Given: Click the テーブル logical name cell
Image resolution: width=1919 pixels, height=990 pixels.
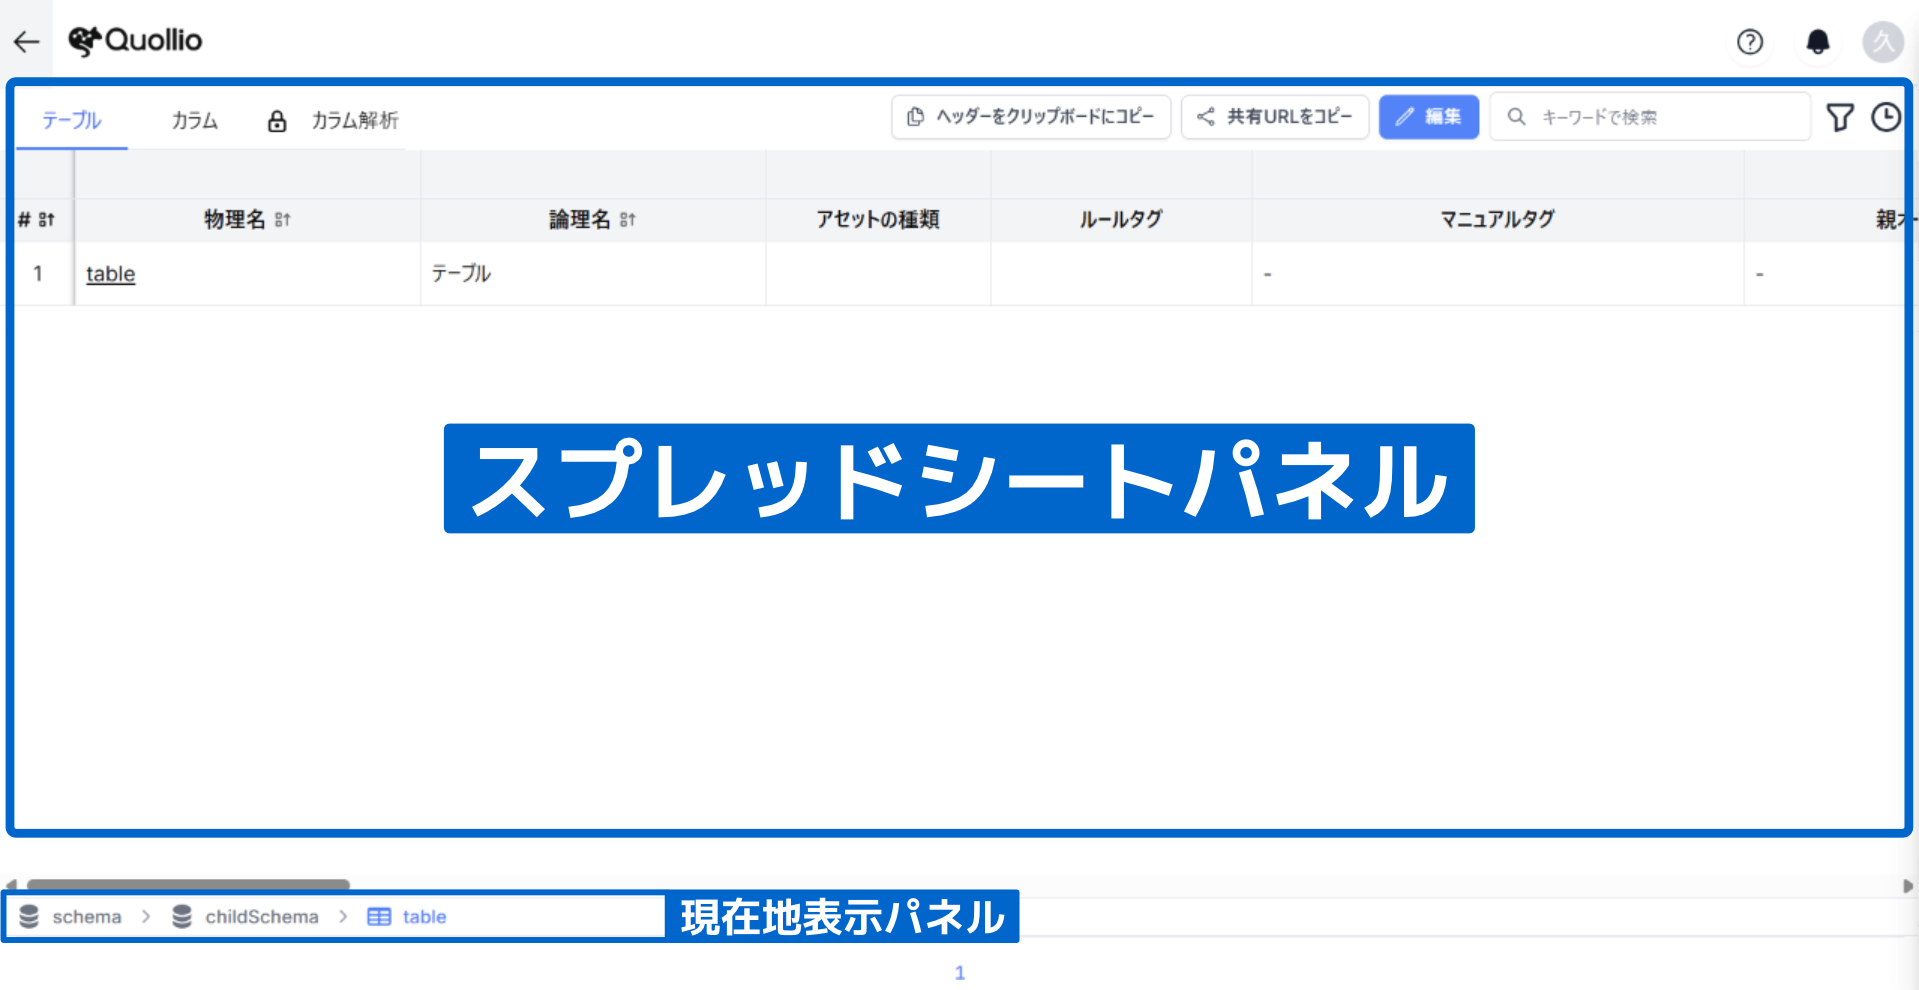Looking at the screenshot, I should tap(593, 274).
